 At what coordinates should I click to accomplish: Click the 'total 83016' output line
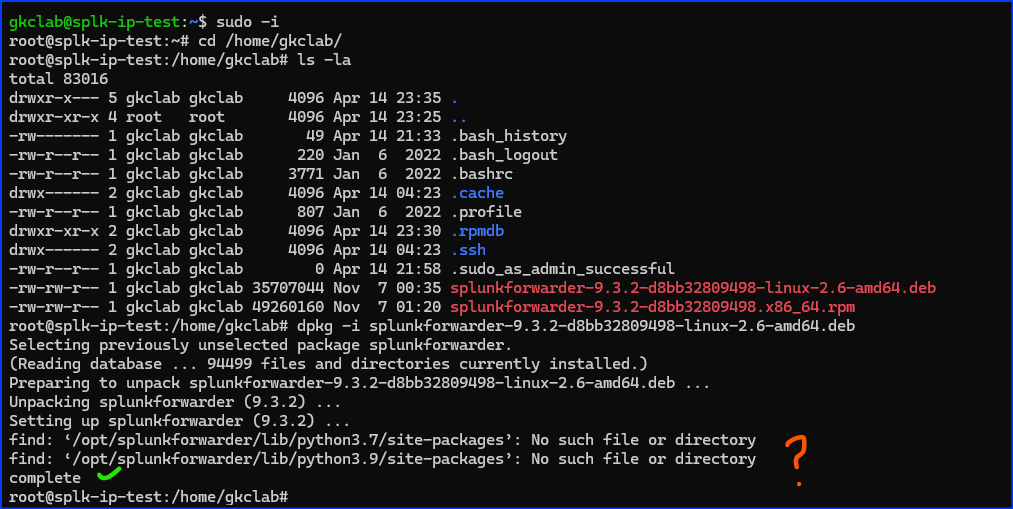click(58, 79)
